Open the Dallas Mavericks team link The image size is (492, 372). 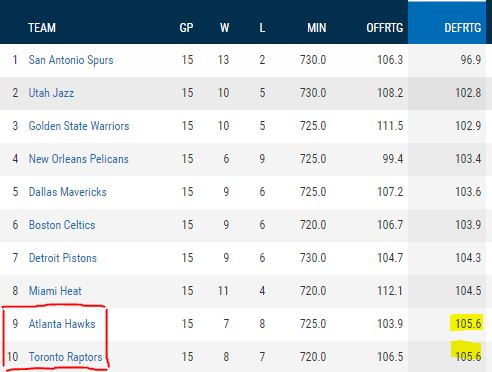pos(68,192)
